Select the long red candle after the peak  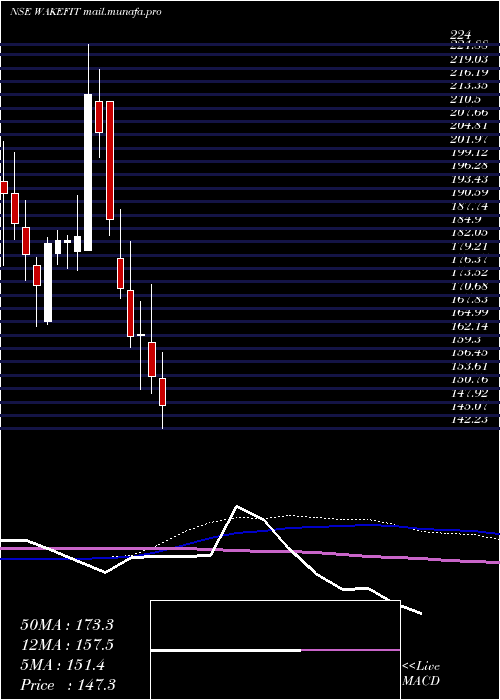[x=110, y=160]
